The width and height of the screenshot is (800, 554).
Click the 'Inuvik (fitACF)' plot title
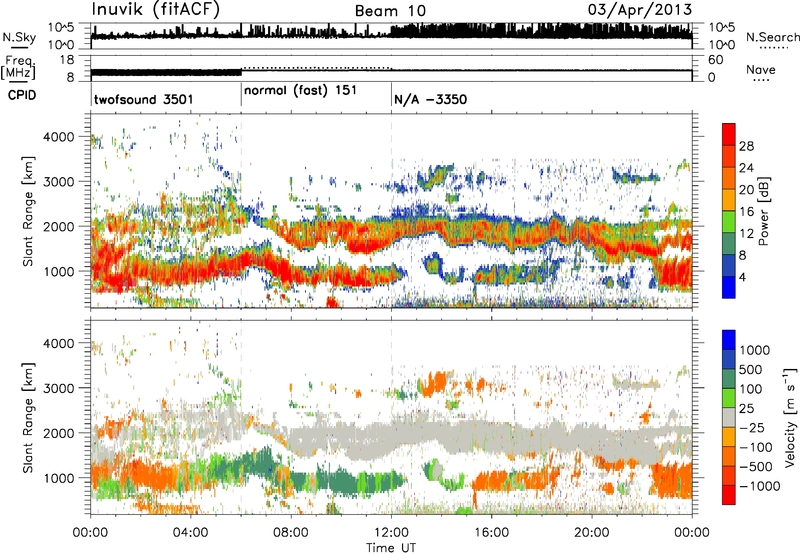pos(156,9)
